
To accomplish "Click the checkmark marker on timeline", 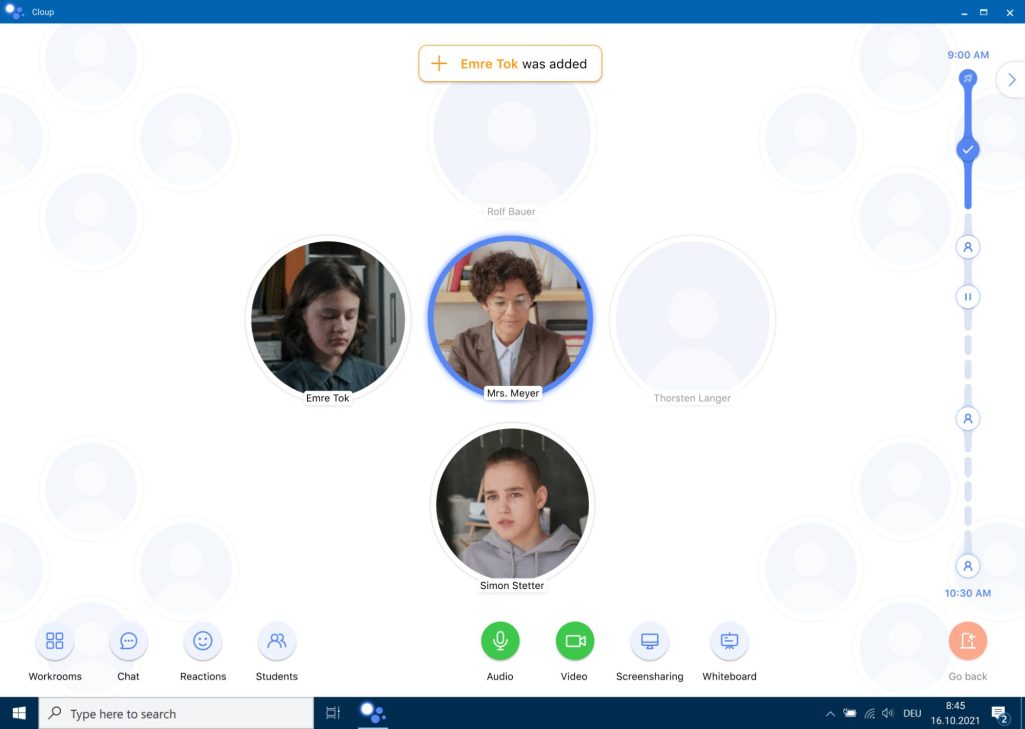I will click(x=967, y=150).
